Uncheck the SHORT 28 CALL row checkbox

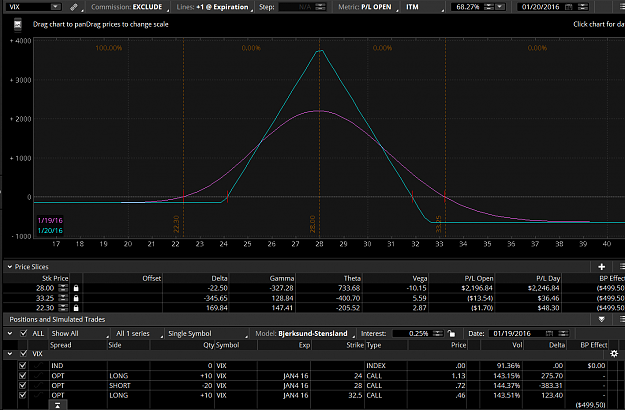[23, 386]
